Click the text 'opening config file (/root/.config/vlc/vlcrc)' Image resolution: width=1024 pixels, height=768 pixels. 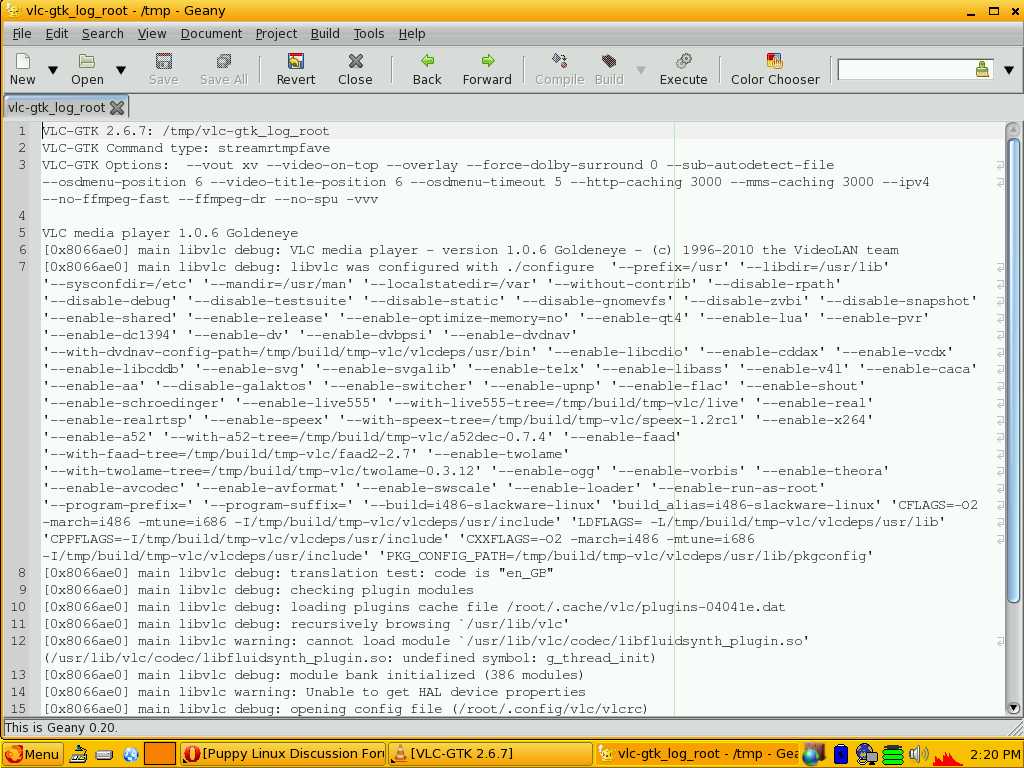(x=469, y=709)
